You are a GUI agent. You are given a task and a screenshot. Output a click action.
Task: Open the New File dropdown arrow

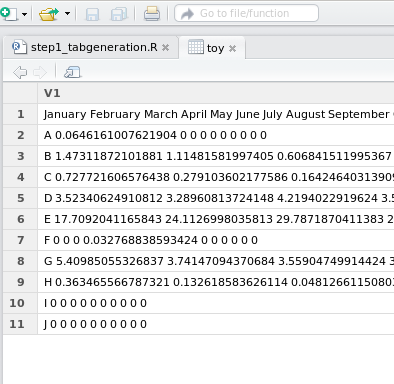click(24, 14)
